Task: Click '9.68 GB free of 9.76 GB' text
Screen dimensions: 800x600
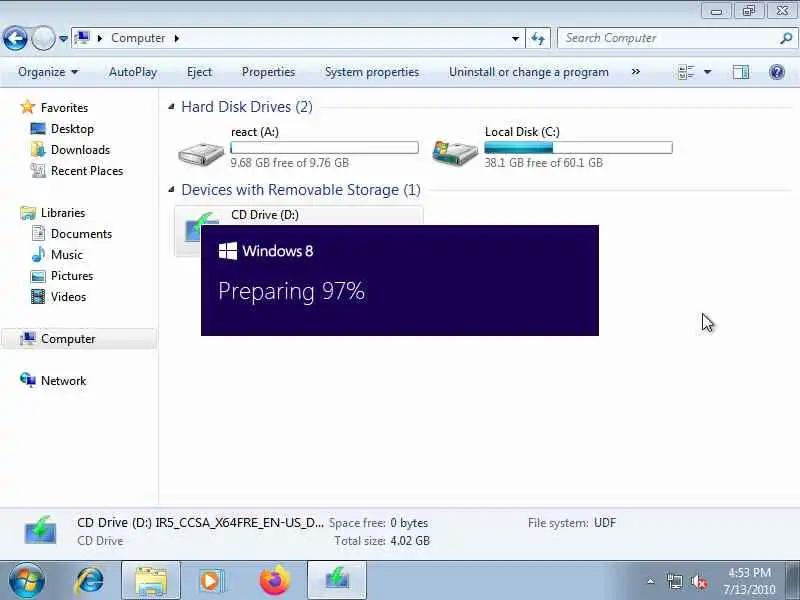Action: pos(290,163)
